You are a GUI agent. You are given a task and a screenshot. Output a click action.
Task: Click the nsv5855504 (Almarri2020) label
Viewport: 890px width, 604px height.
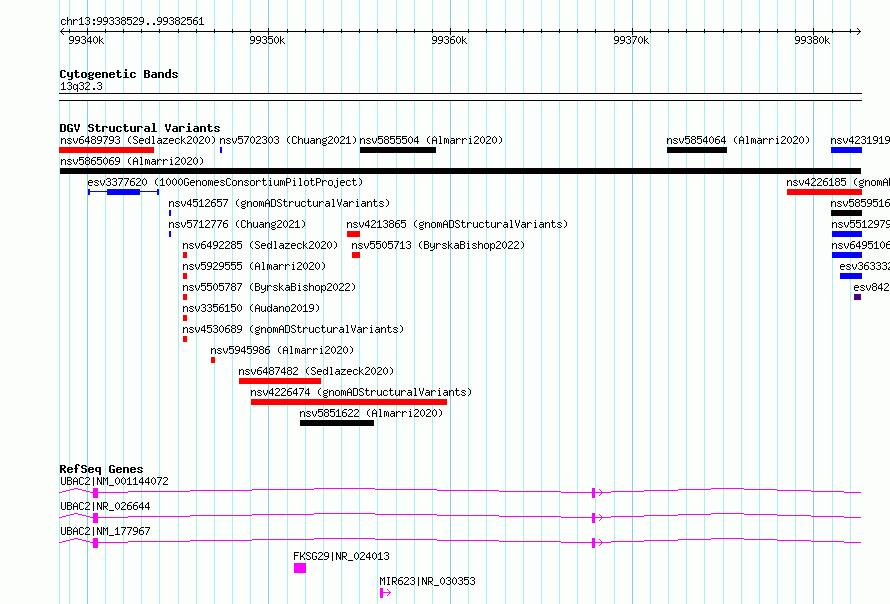431,140
